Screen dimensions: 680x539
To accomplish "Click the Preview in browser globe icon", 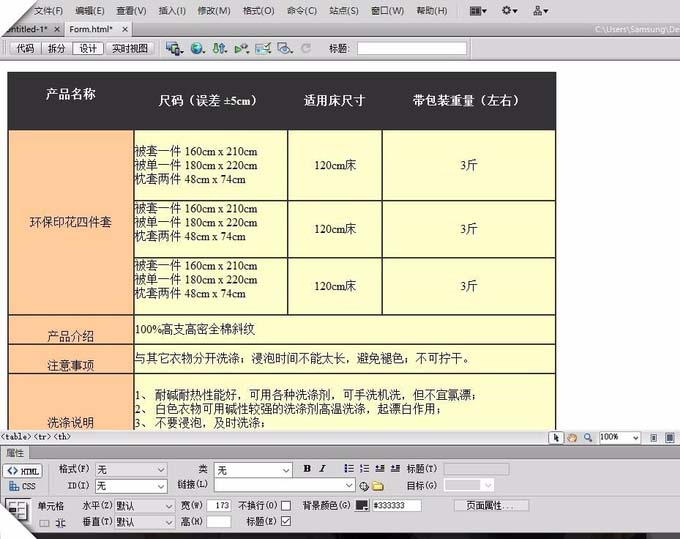I will pos(197,48).
